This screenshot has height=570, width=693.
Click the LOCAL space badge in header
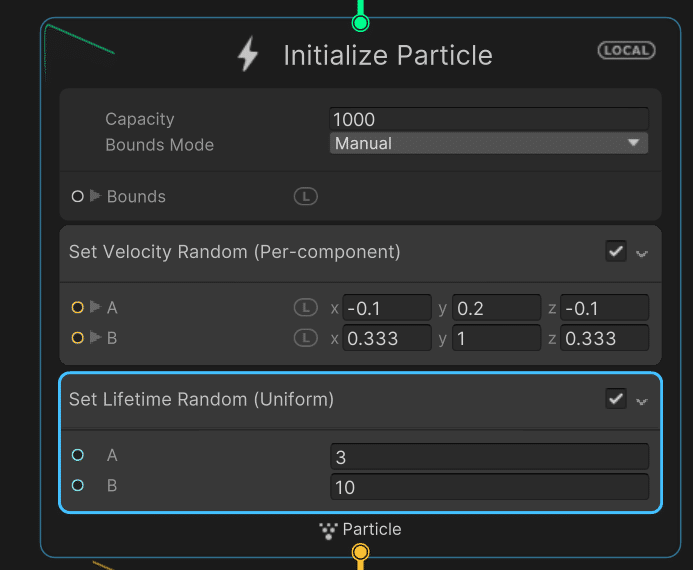(626, 50)
